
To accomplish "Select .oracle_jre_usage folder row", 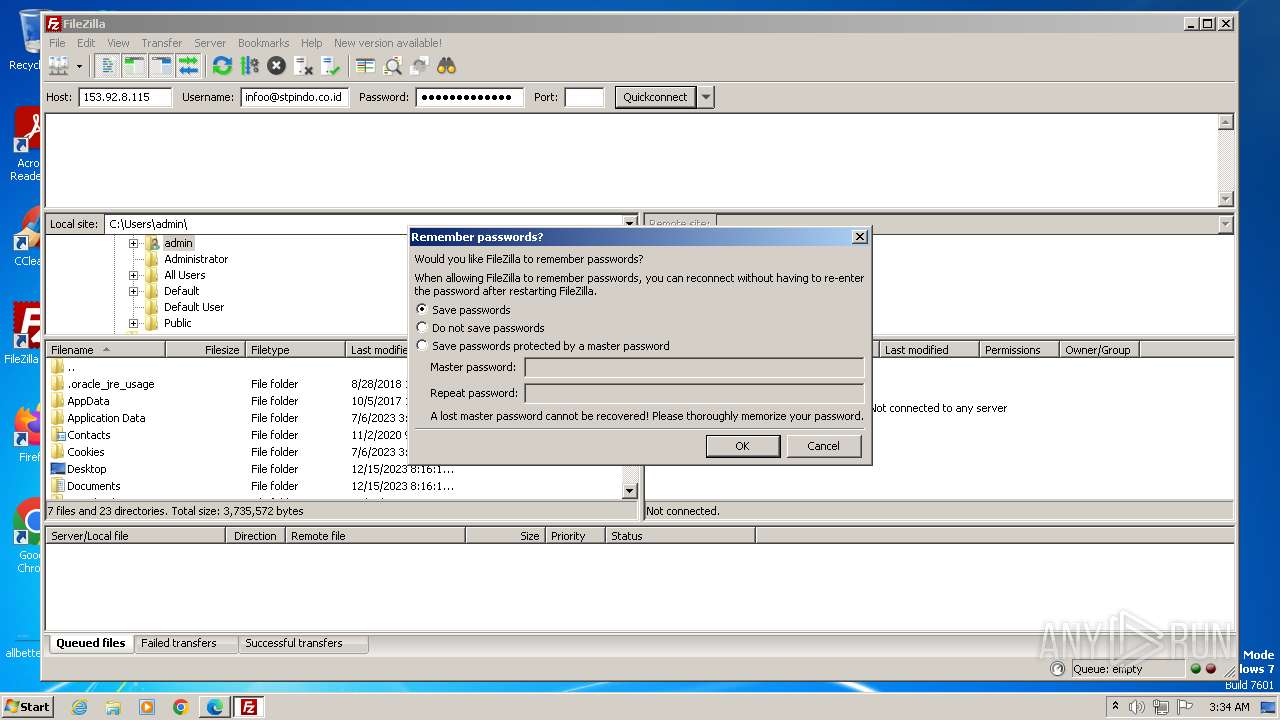I will 111,384.
